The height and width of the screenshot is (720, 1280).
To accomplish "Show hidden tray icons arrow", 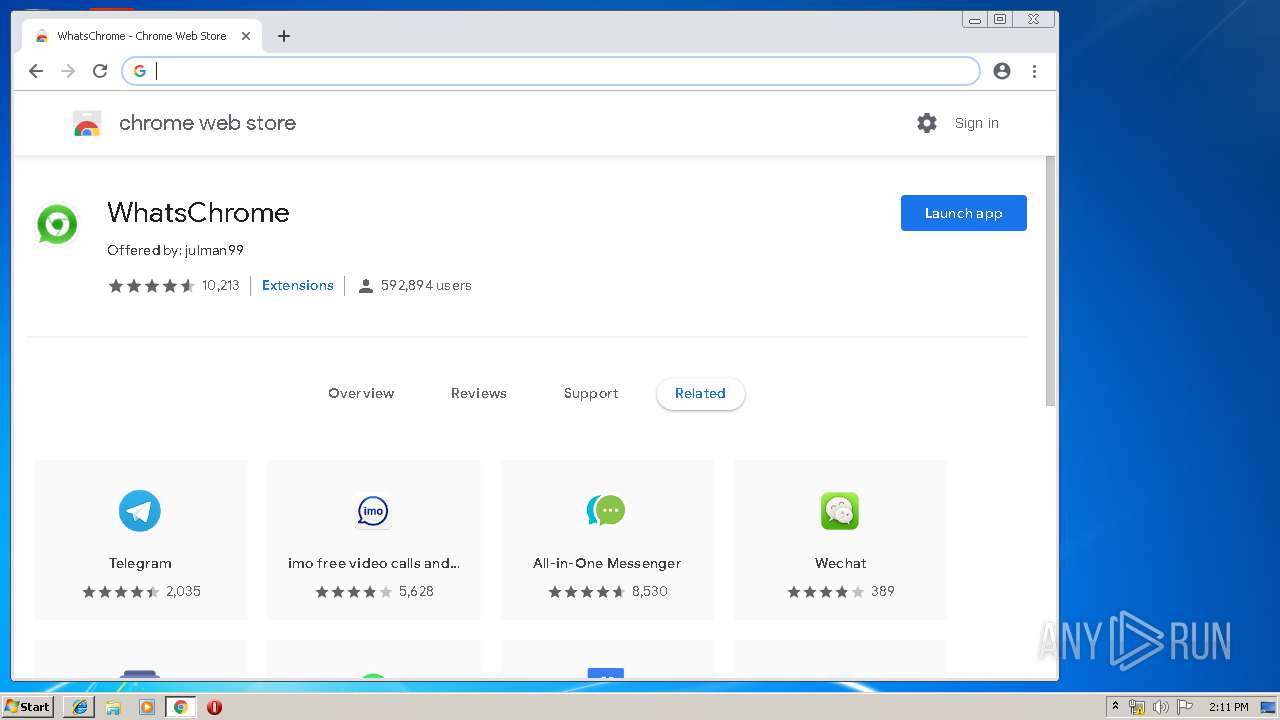I will tap(1115, 706).
